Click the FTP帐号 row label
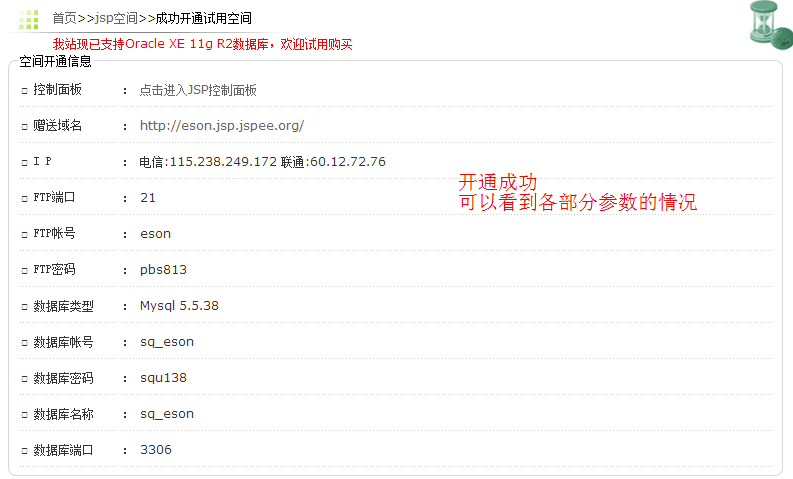This screenshot has height=479, width=793. click(x=54, y=233)
